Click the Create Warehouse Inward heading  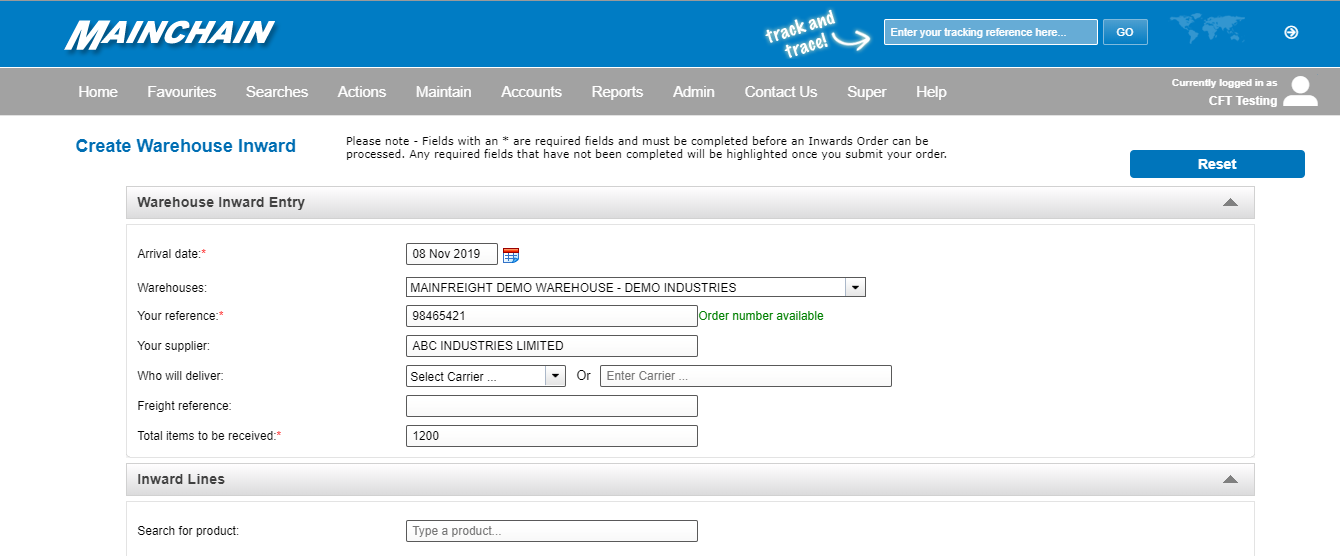[186, 146]
